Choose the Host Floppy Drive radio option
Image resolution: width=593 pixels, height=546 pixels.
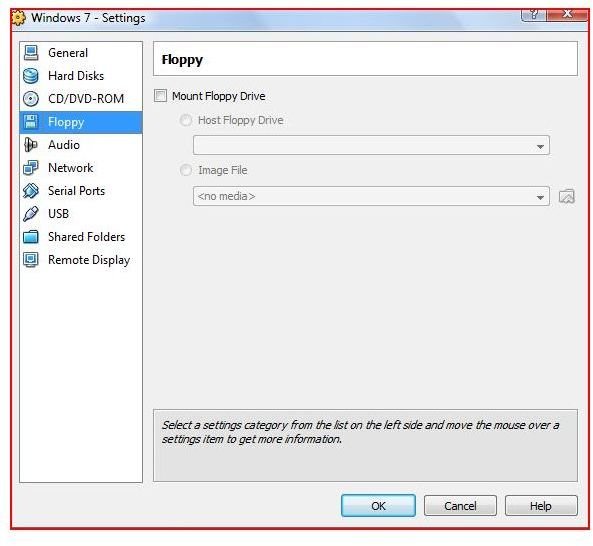[x=186, y=120]
